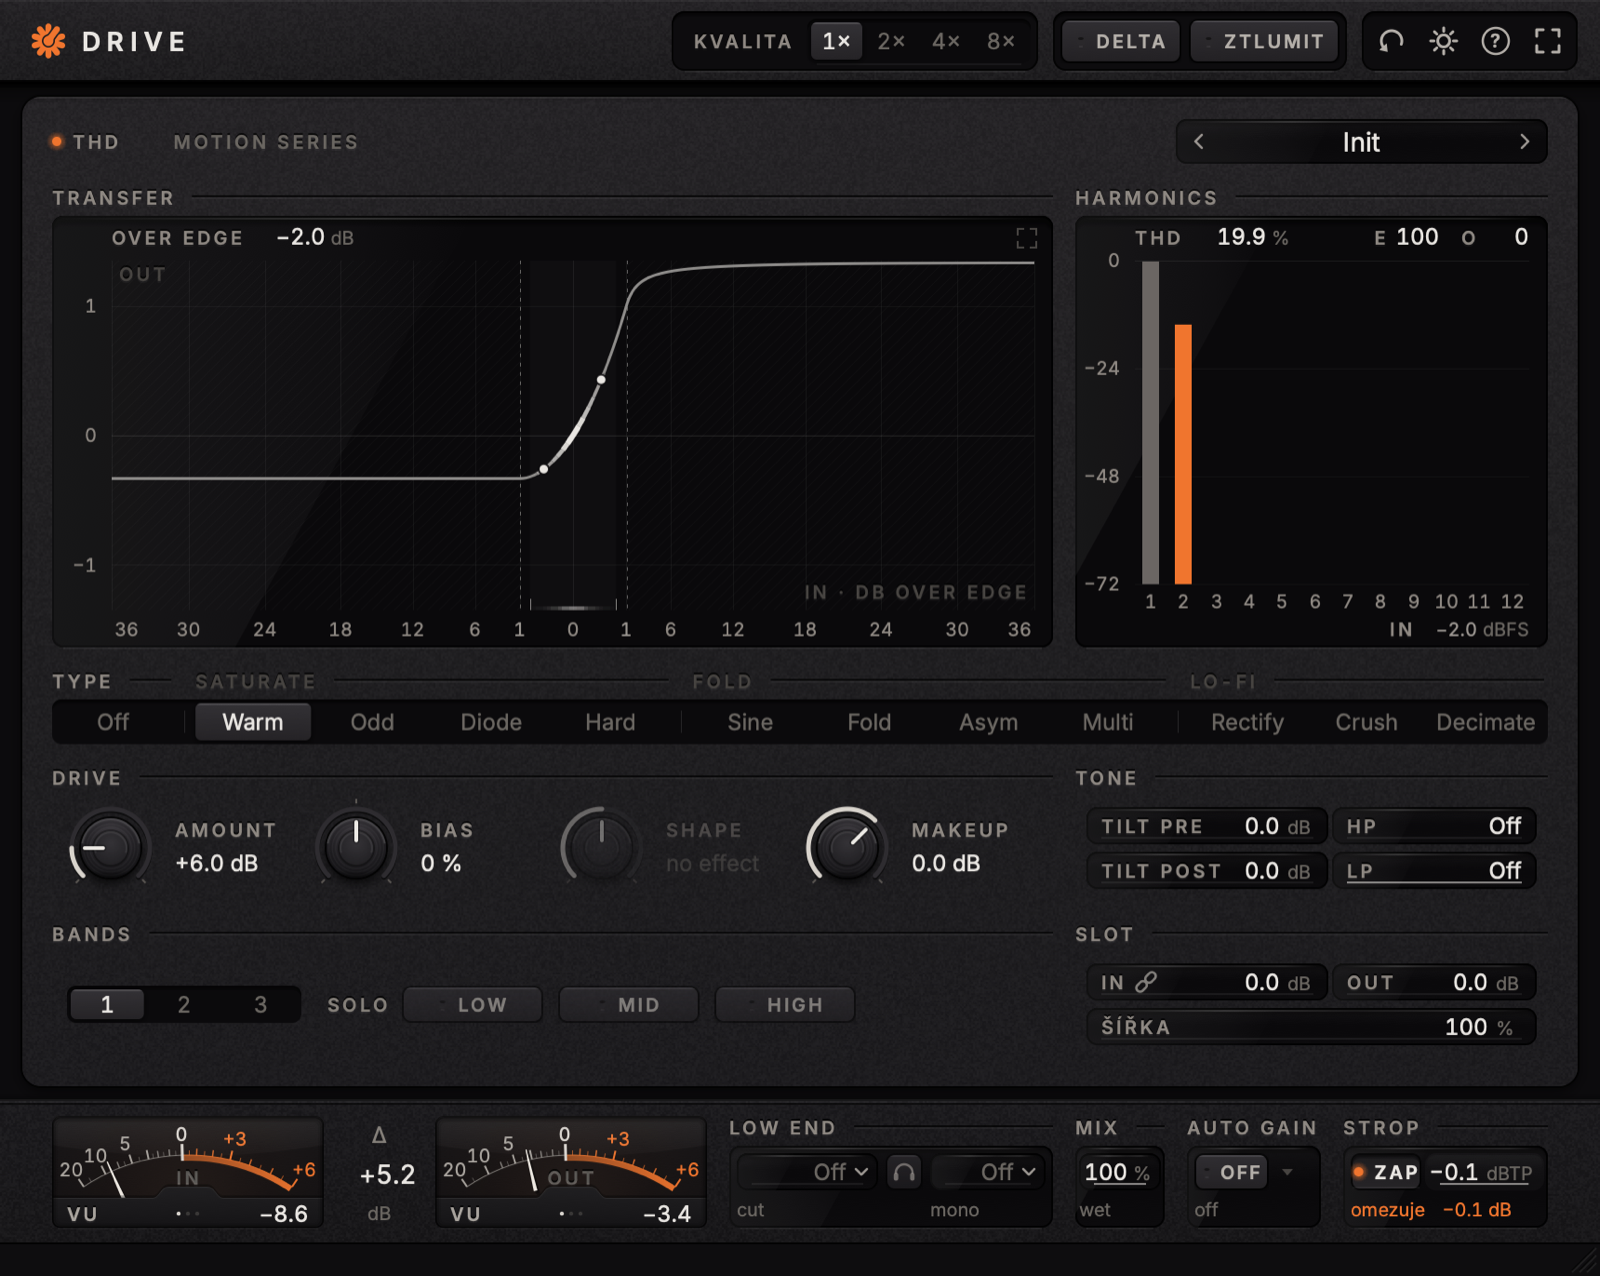Viewport: 1600px width, 1276px height.
Task: Open the Init preset menu
Action: 1361,142
